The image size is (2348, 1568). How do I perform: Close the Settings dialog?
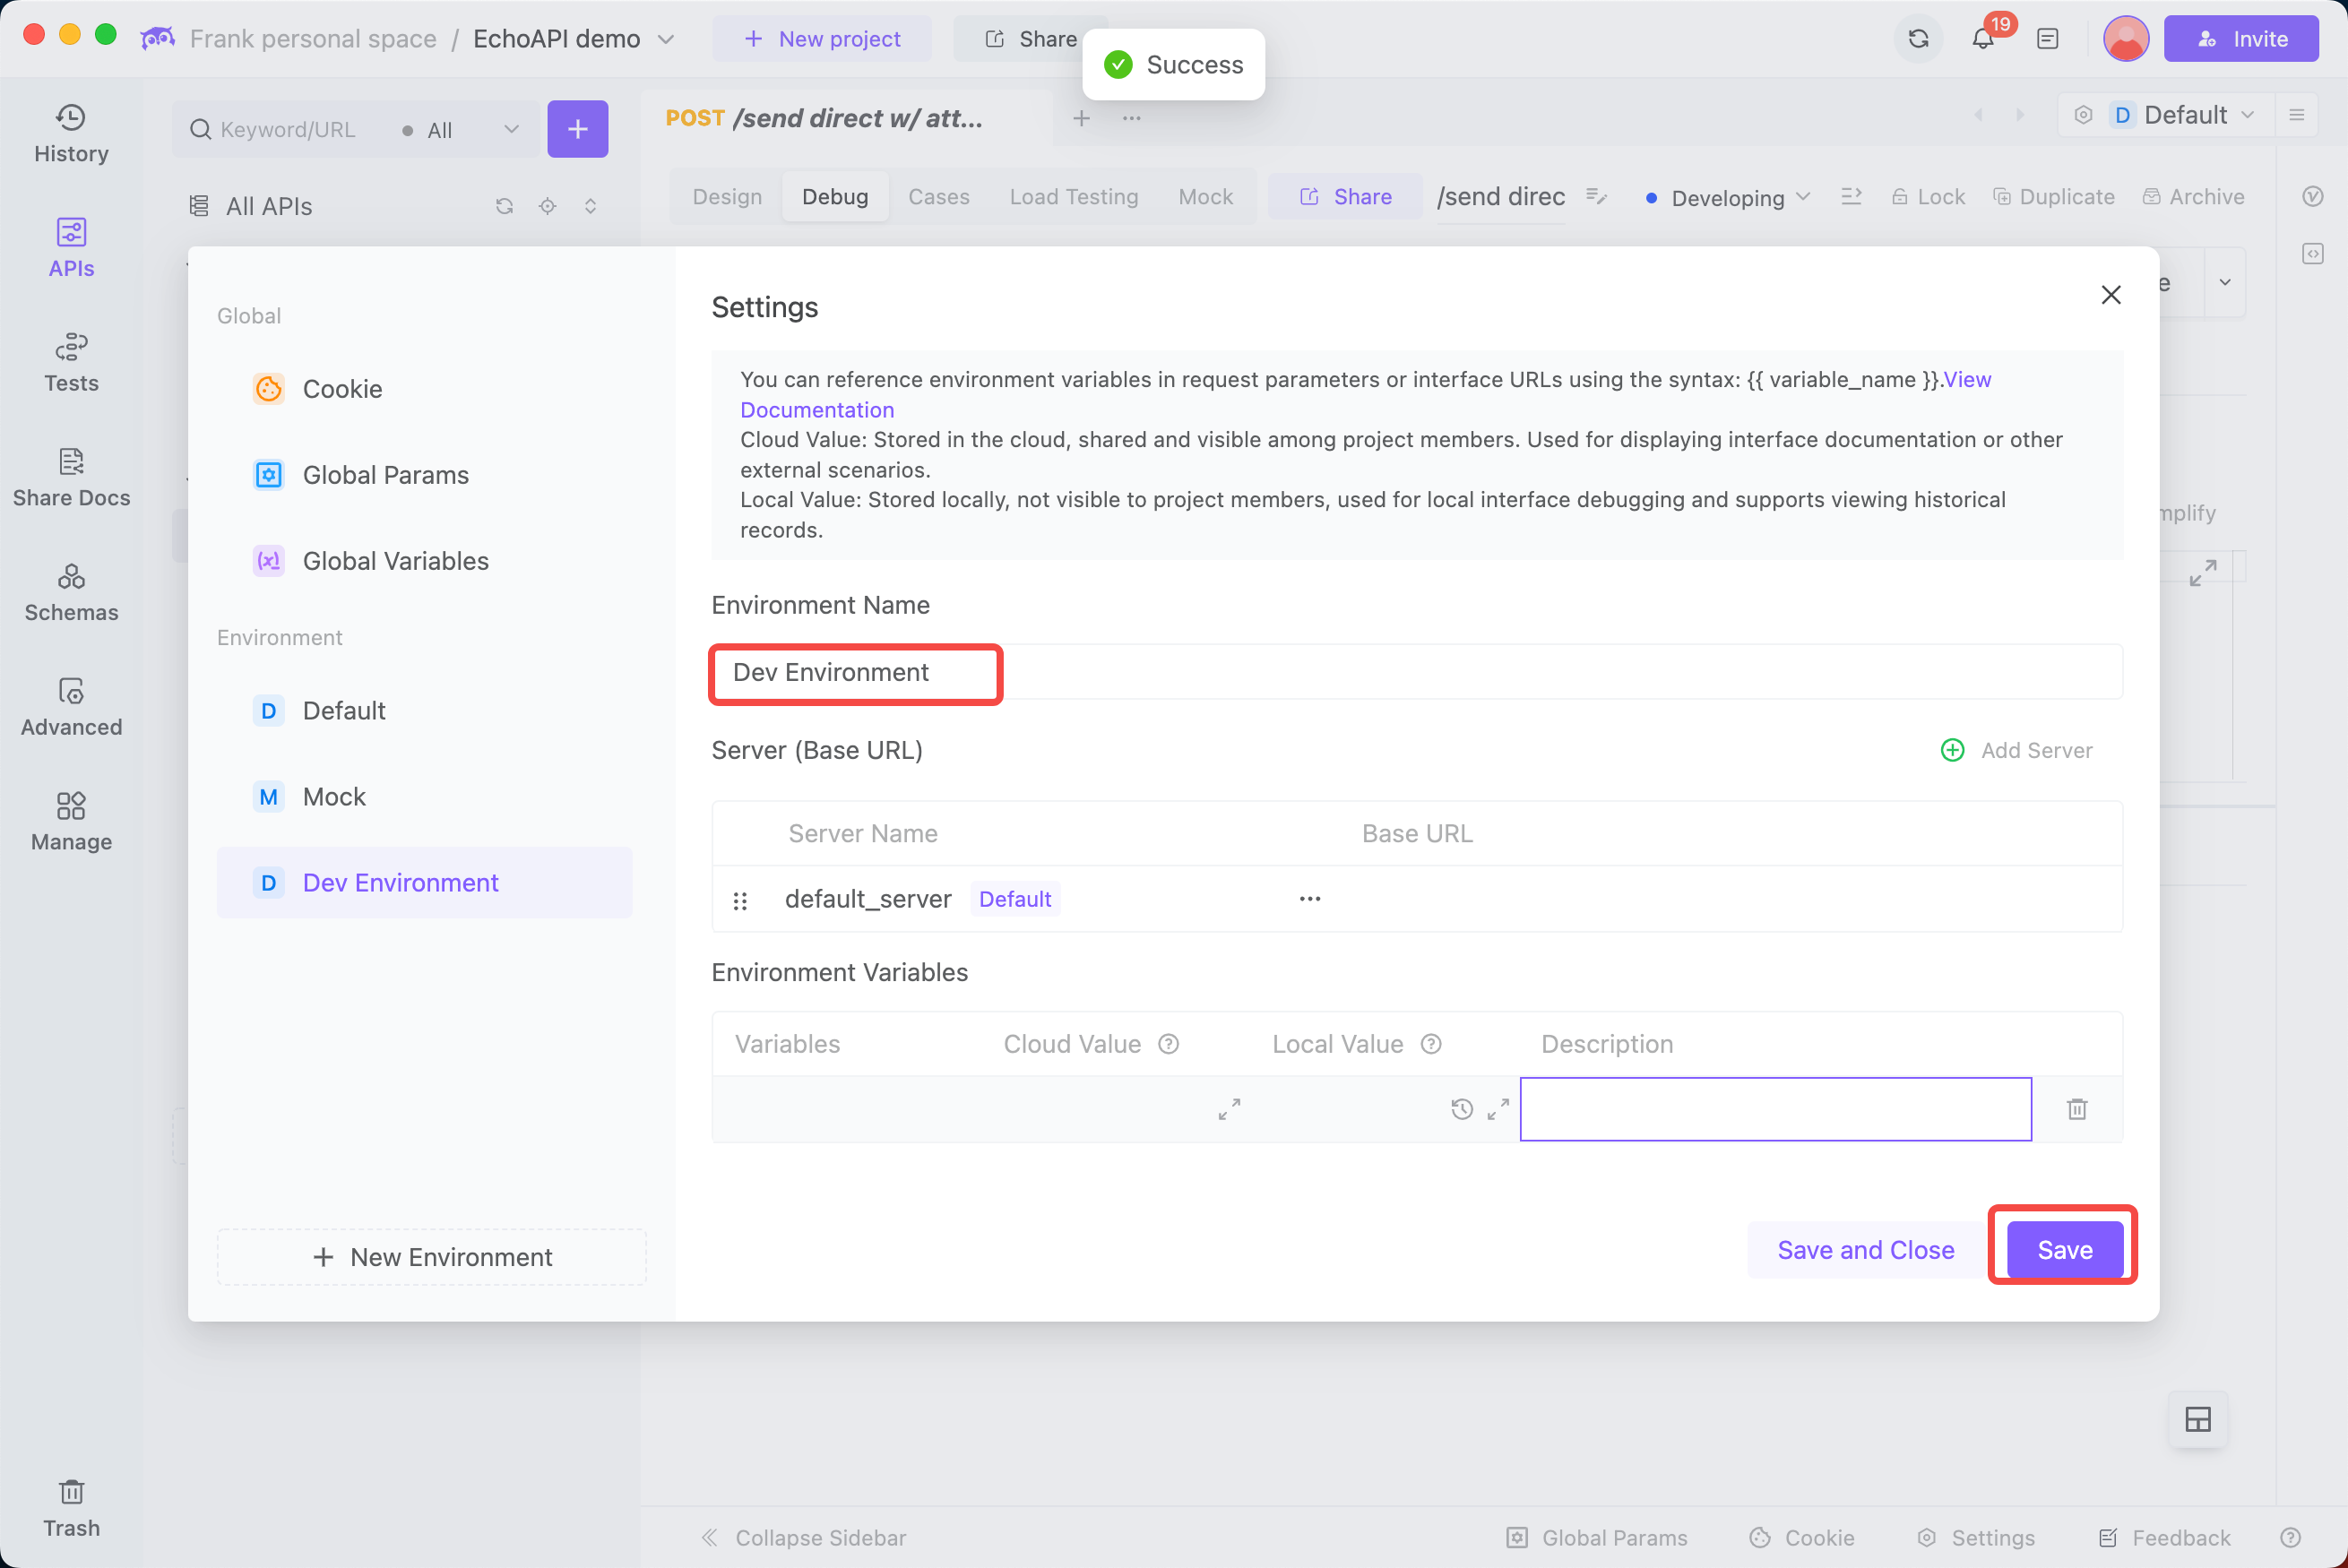click(2110, 295)
